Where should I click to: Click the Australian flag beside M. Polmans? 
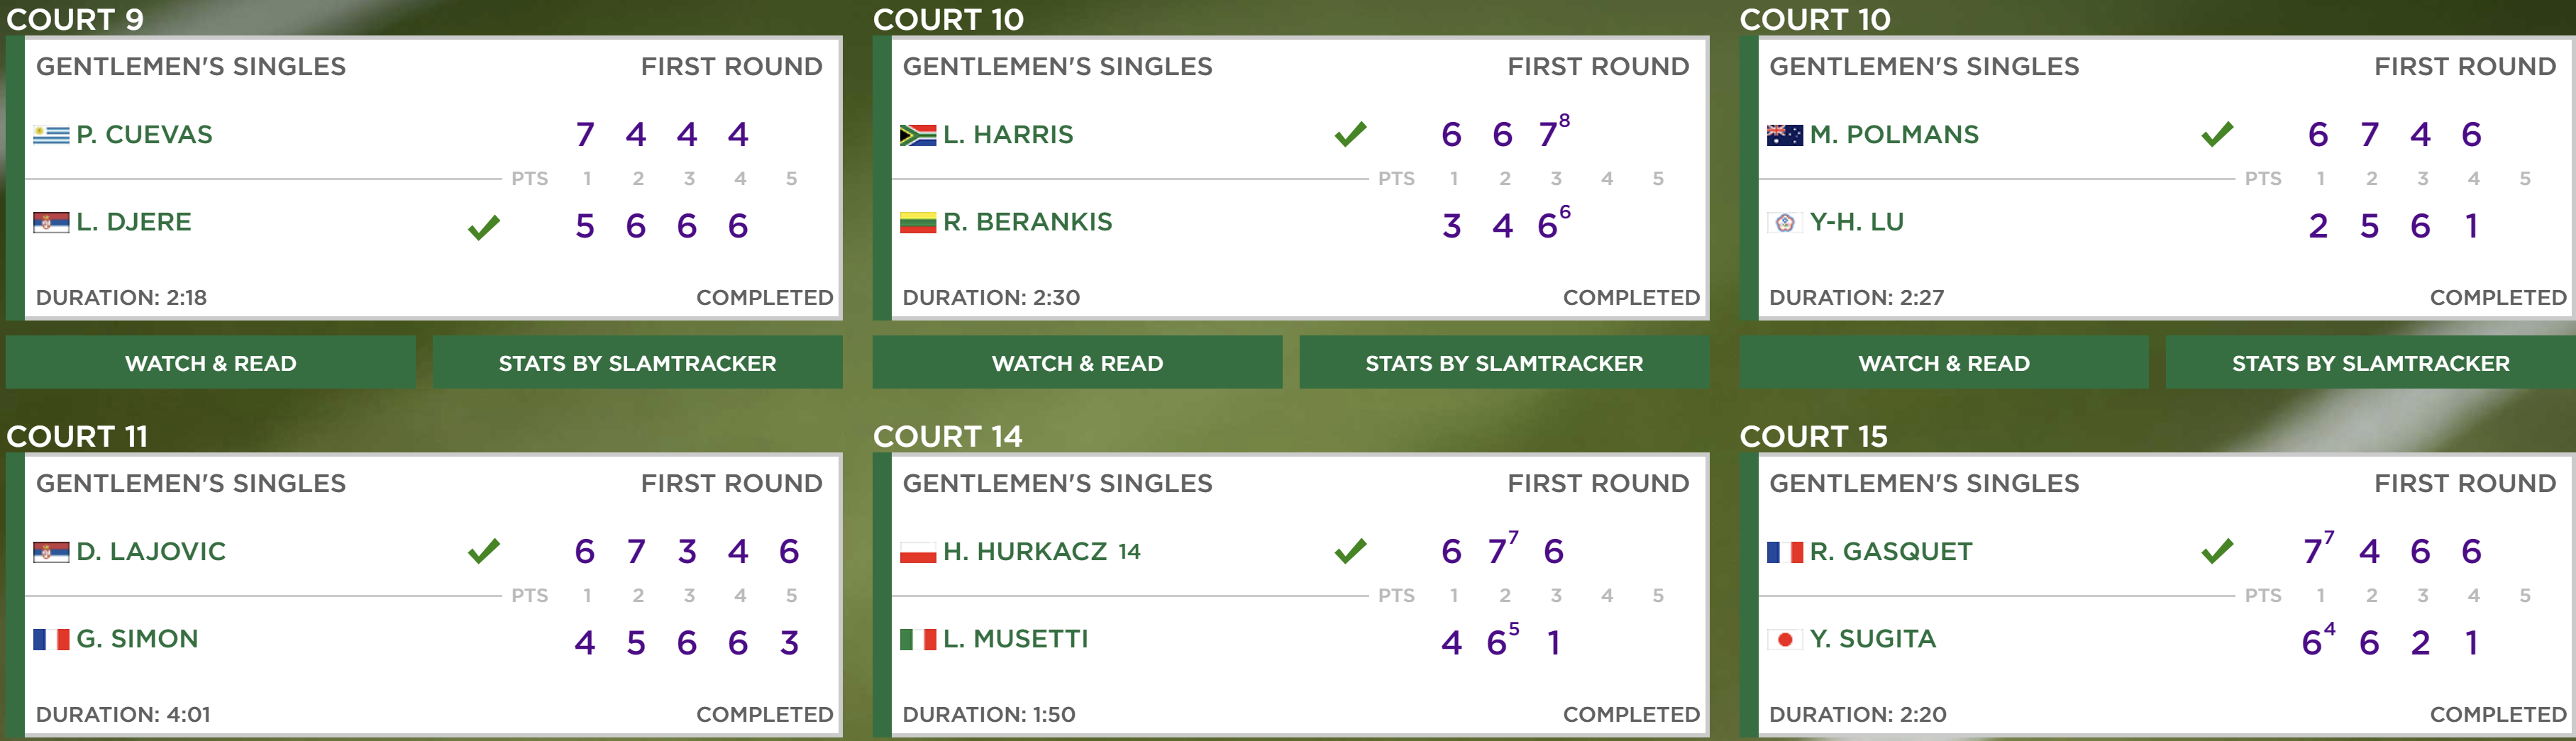point(1785,135)
